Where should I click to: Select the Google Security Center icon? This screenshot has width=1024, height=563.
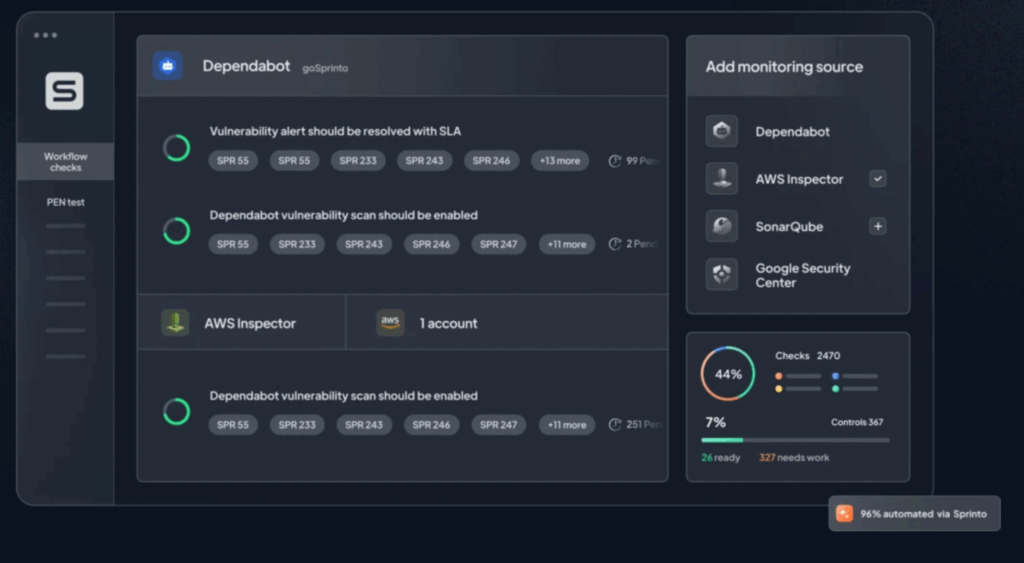(x=721, y=274)
